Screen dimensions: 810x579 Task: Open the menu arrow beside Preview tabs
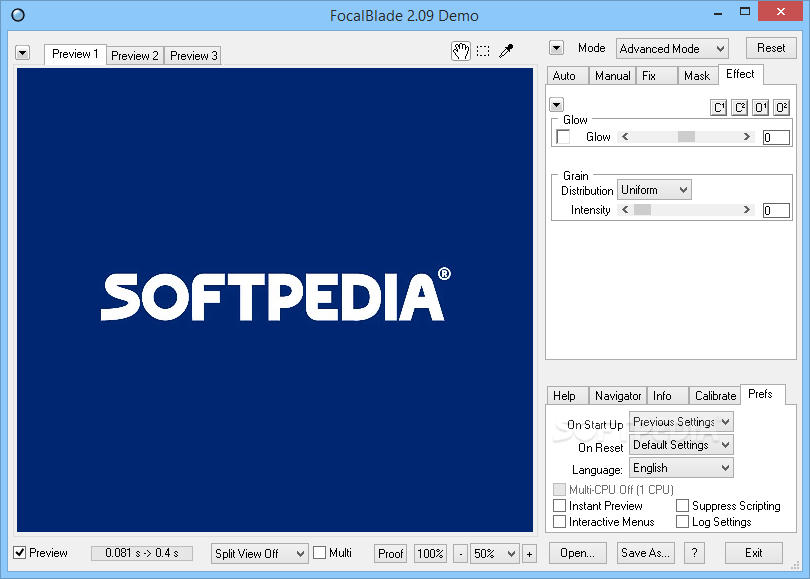(22, 53)
